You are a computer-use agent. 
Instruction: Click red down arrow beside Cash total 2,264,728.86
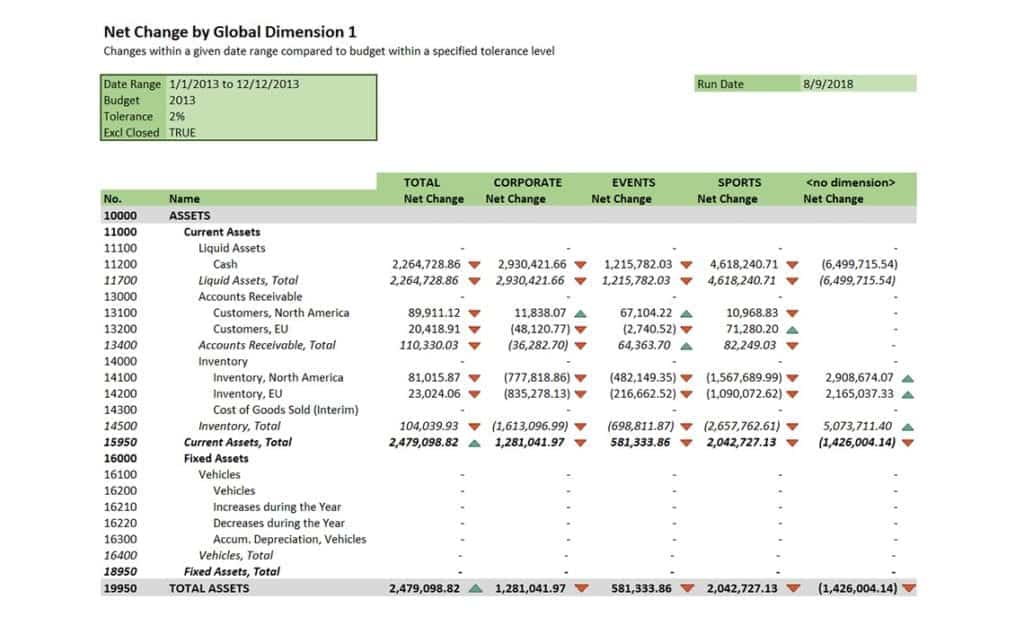(474, 265)
